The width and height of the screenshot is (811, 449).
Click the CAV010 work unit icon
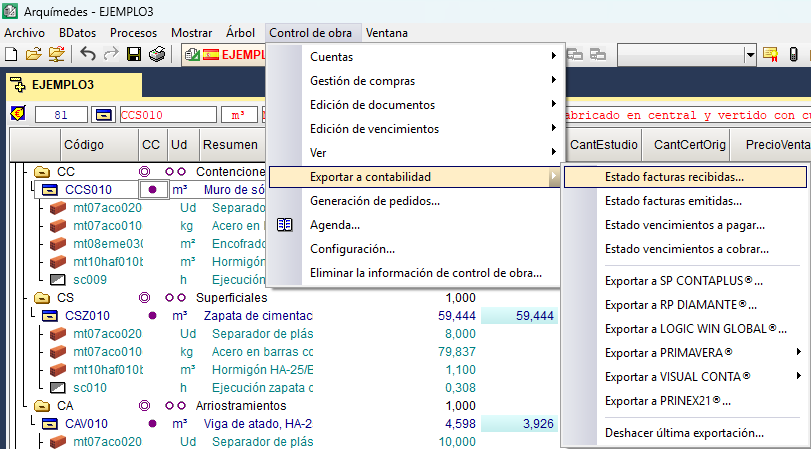coord(50,424)
